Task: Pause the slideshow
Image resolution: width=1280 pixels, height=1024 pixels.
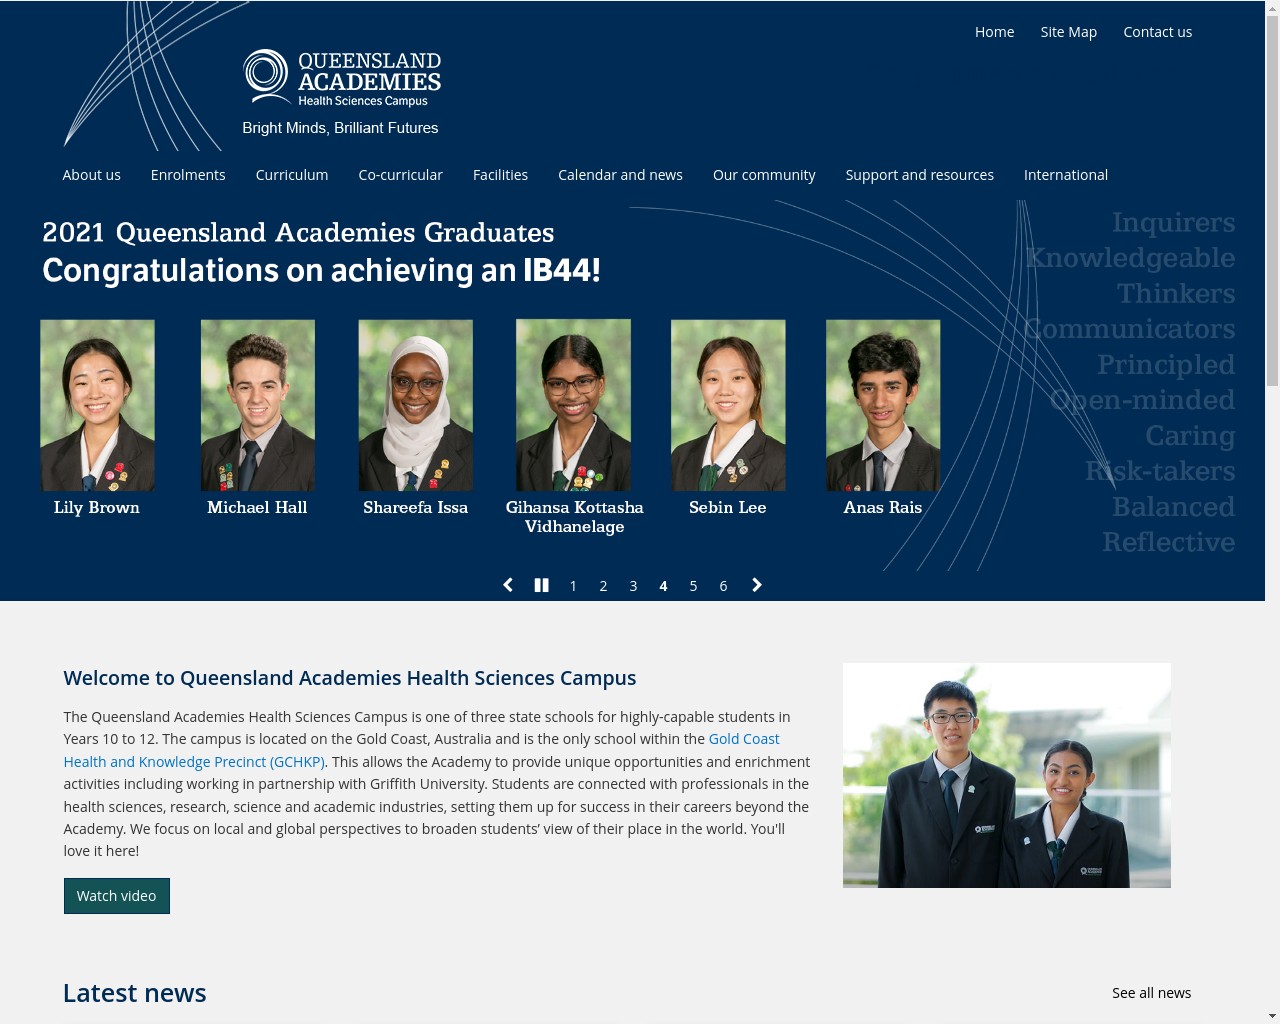Action: (541, 585)
